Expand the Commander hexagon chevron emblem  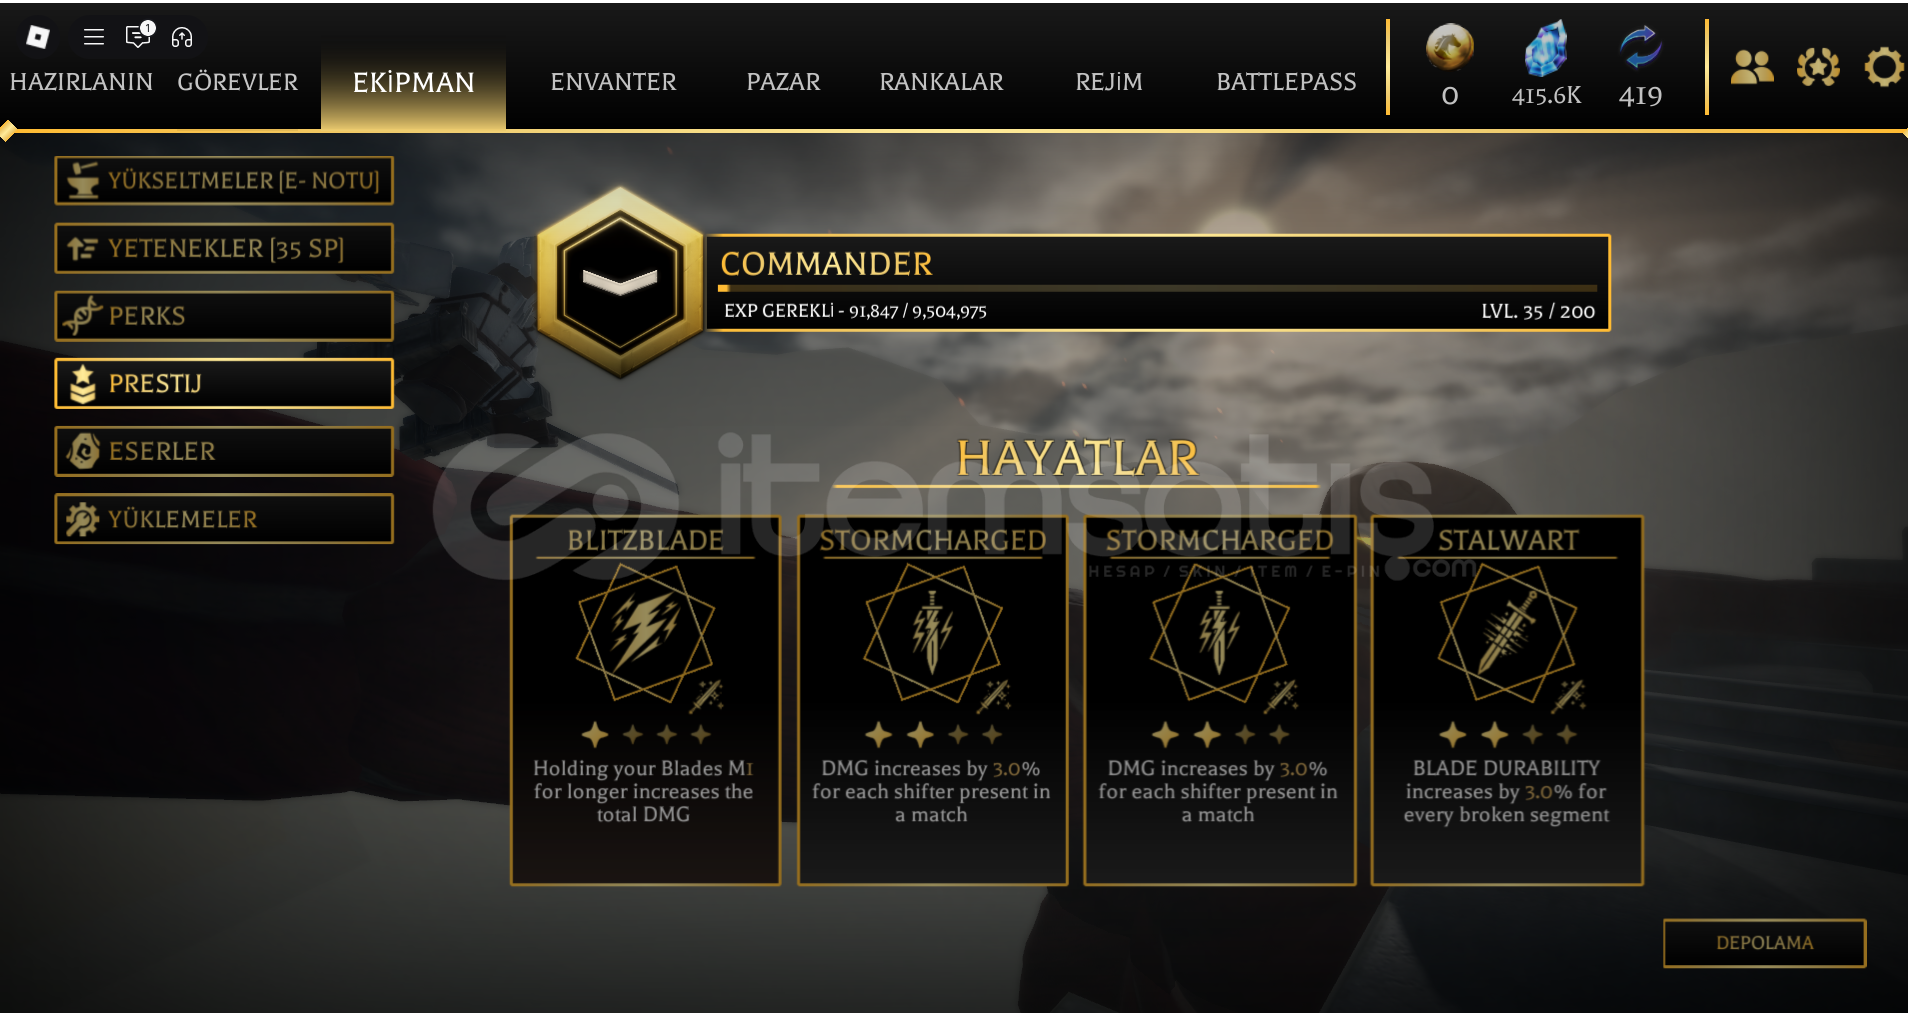(x=621, y=282)
